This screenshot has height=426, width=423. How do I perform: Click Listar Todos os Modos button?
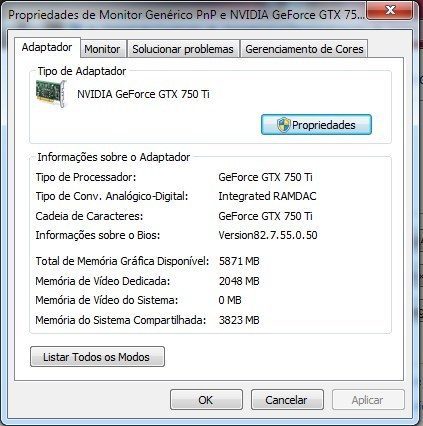tap(97, 357)
